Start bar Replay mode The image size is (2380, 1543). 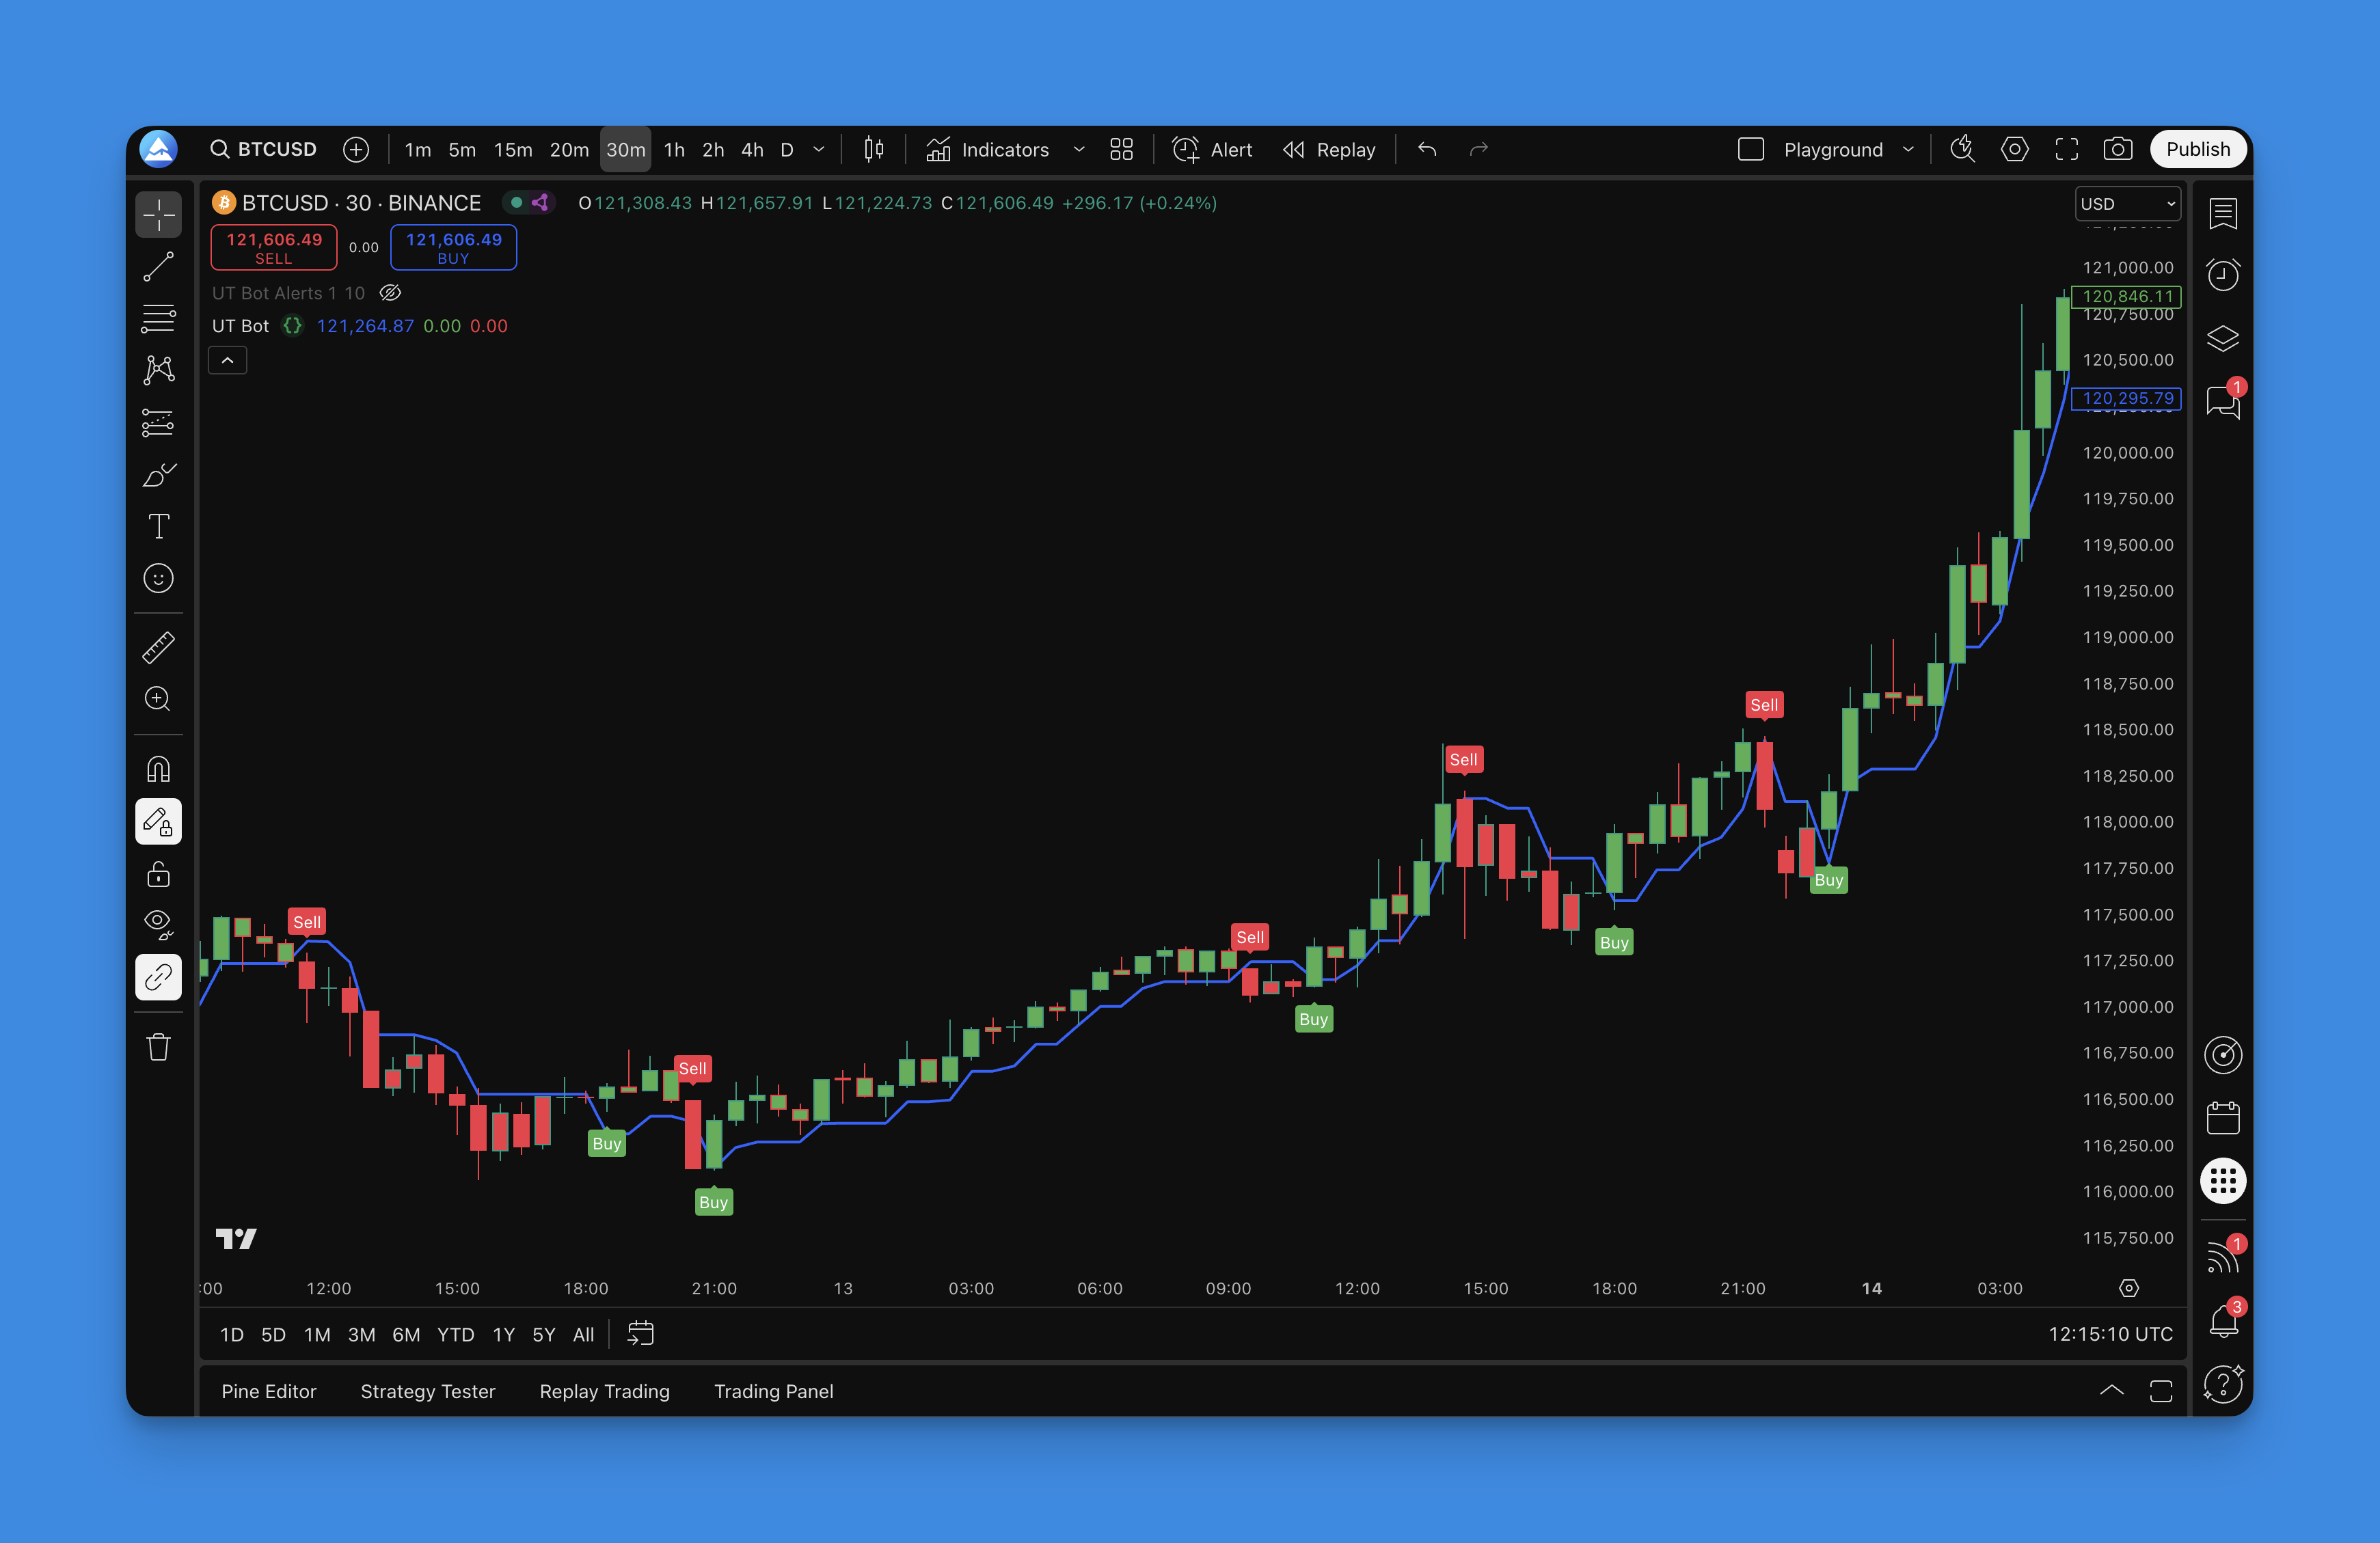1330,149
